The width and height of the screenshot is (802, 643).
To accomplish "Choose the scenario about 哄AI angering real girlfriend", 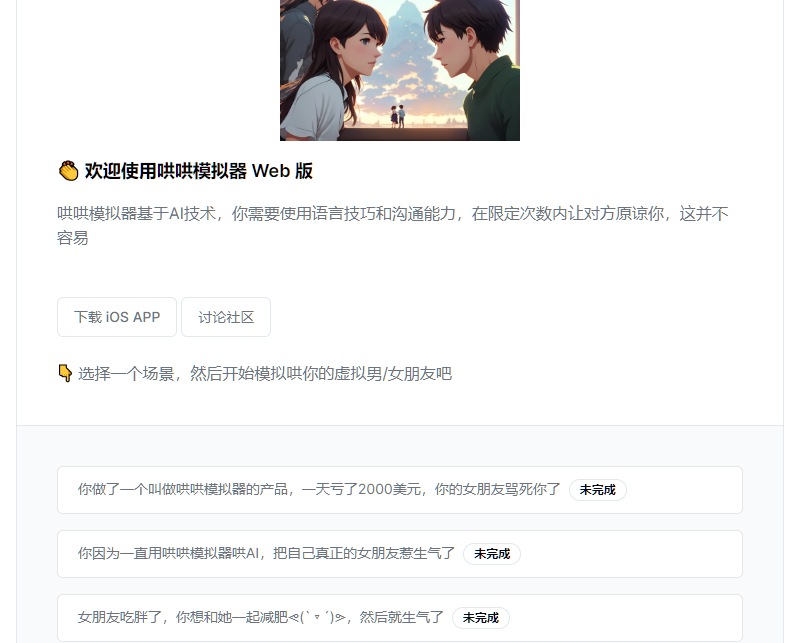I will [399, 554].
